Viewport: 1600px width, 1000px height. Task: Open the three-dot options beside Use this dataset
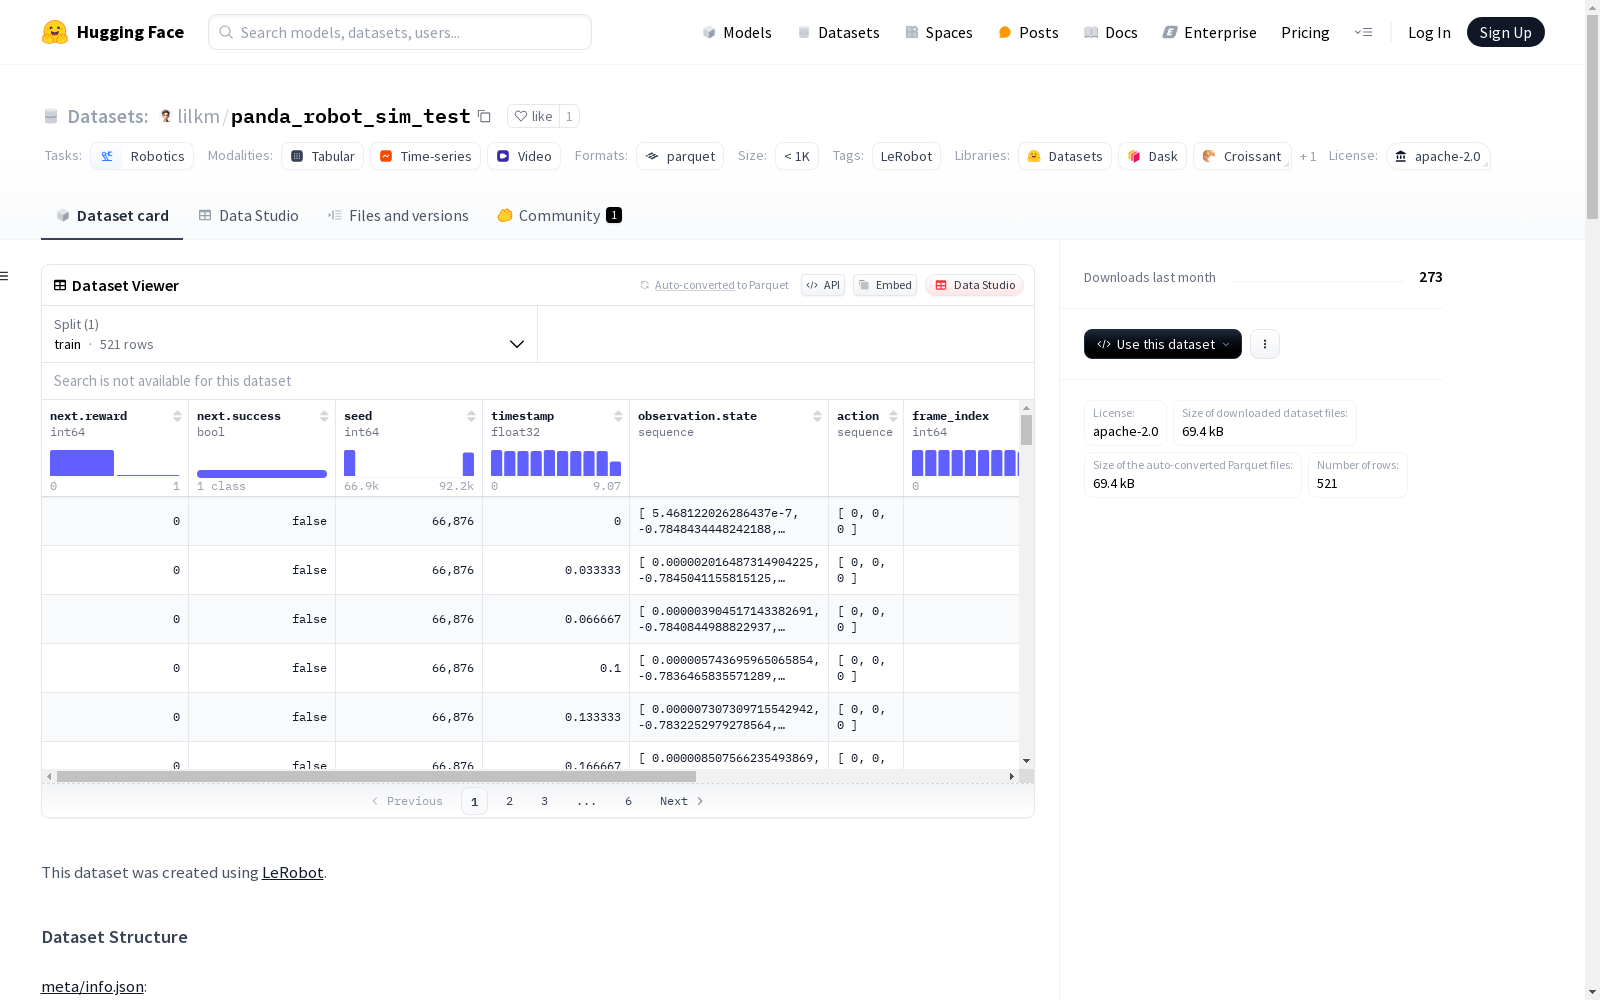(x=1265, y=344)
